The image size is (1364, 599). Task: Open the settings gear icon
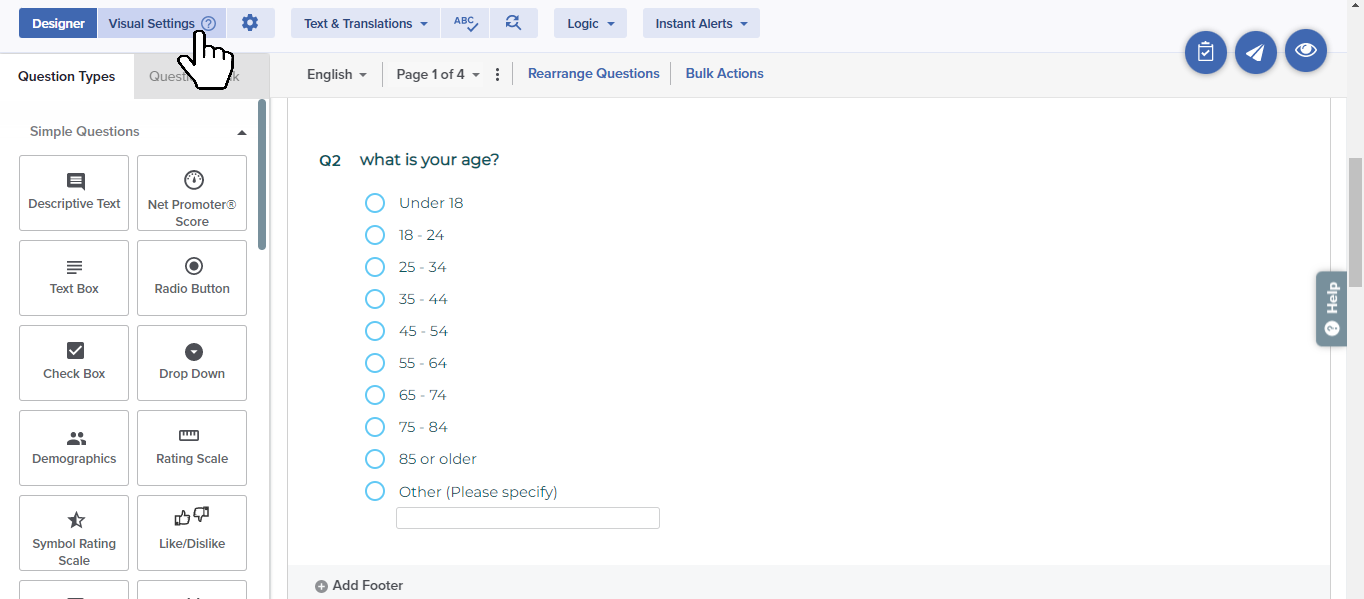tap(250, 23)
